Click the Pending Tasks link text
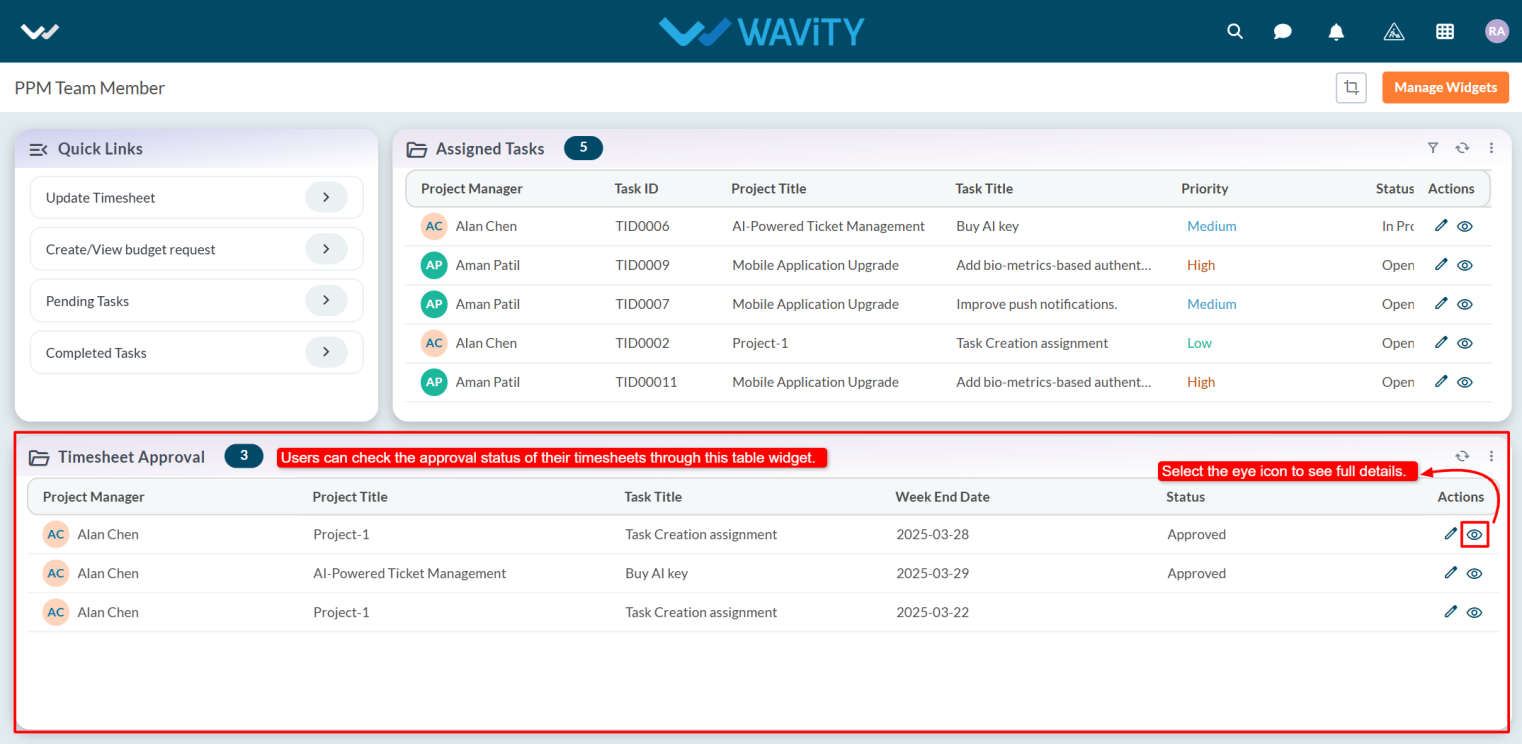 (87, 301)
